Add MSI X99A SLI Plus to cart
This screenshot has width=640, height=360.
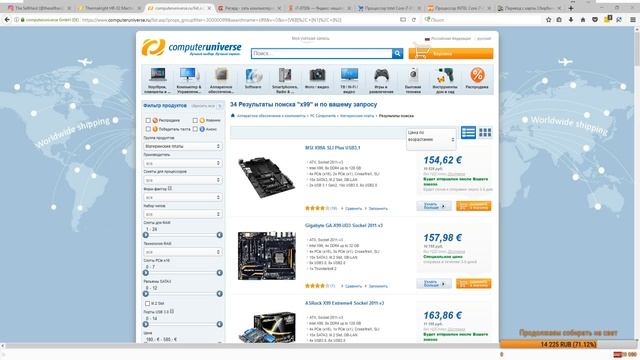[473, 206]
